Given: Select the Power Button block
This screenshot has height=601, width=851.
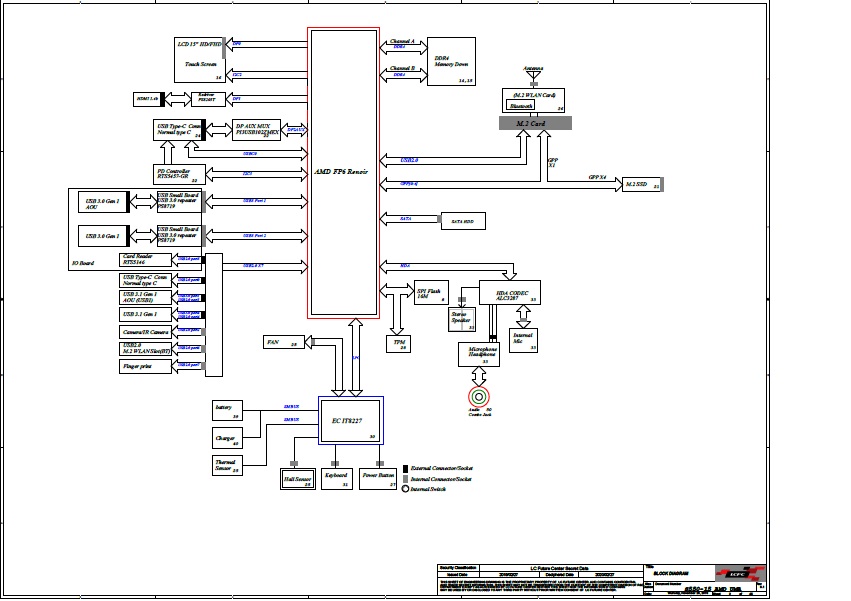Looking at the screenshot, I should tap(378, 479).
